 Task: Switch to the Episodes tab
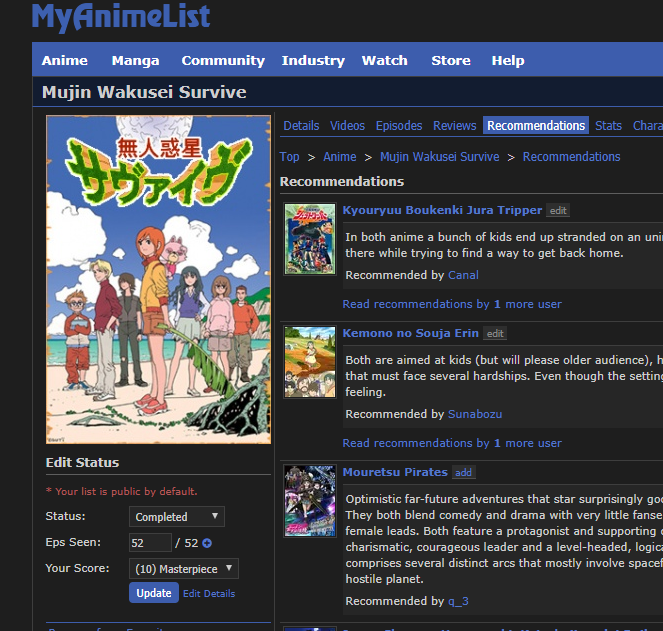coord(399,126)
